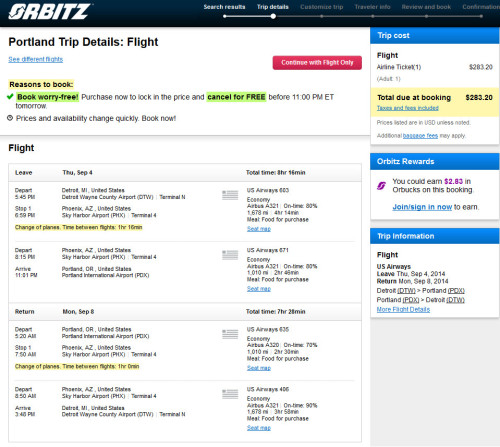Click the purple Orbucks rewards icon
The height and width of the screenshot is (447, 500).
pyautogui.click(x=381, y=186)
